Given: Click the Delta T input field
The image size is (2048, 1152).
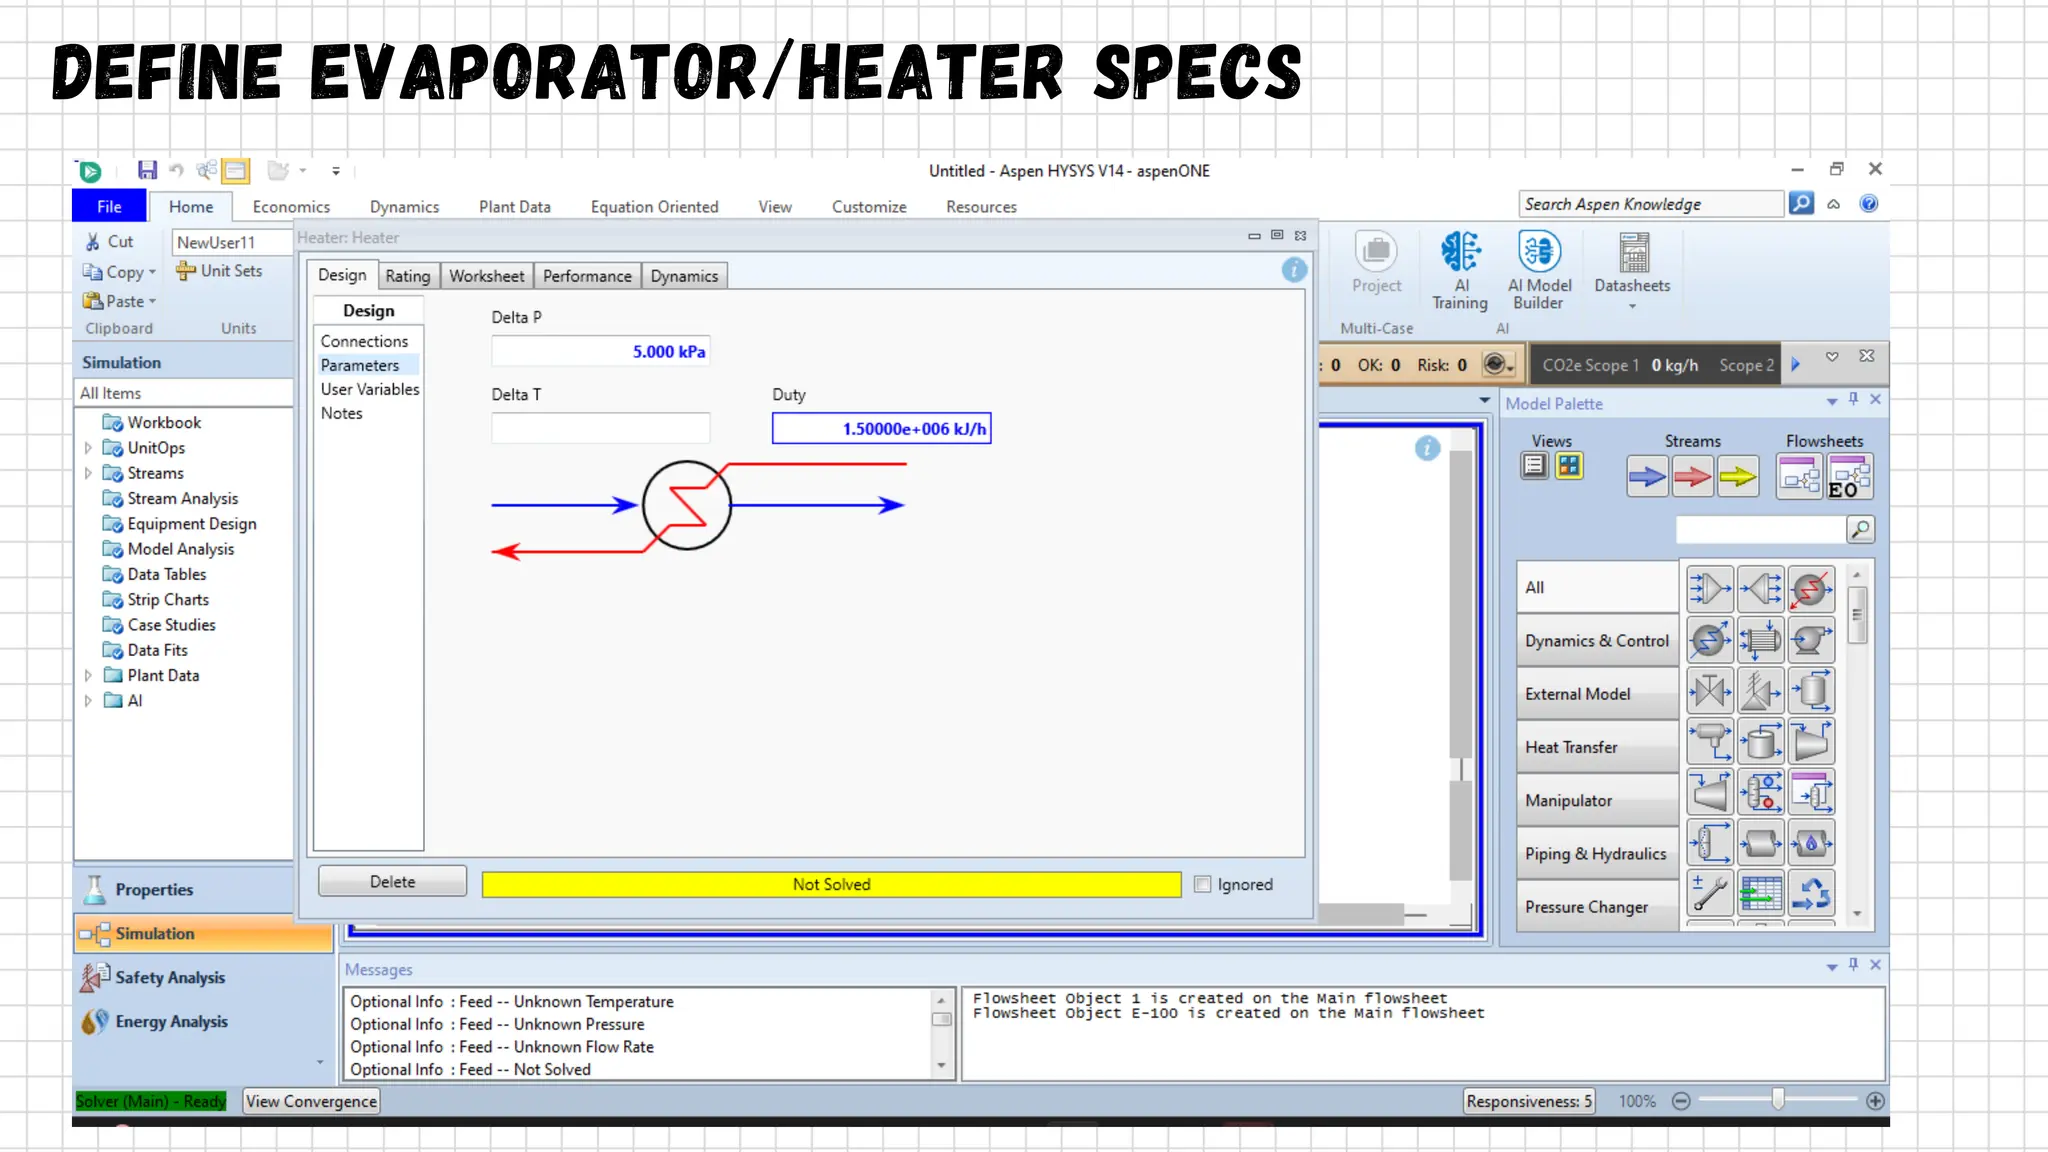Looking at the screenshot, I should [601, 428].
